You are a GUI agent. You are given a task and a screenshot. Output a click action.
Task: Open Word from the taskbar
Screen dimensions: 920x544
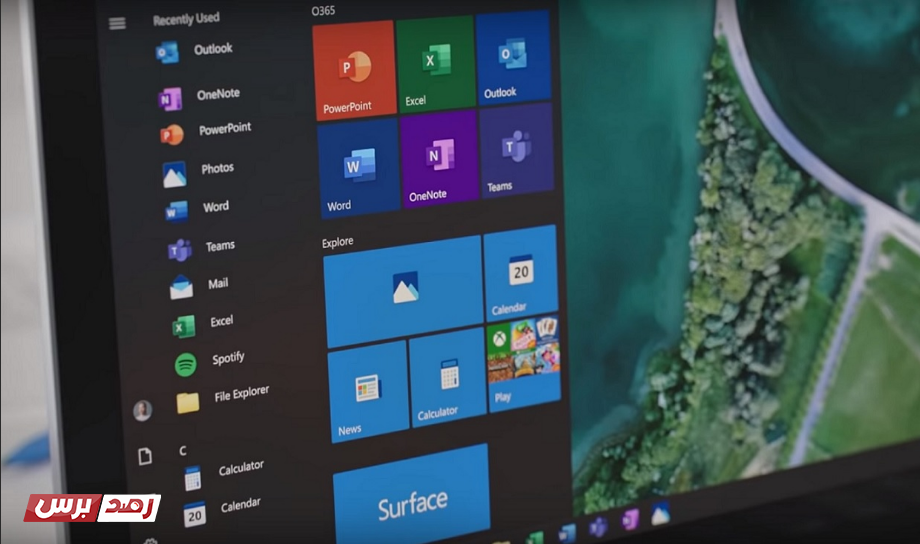pos(567,533)
